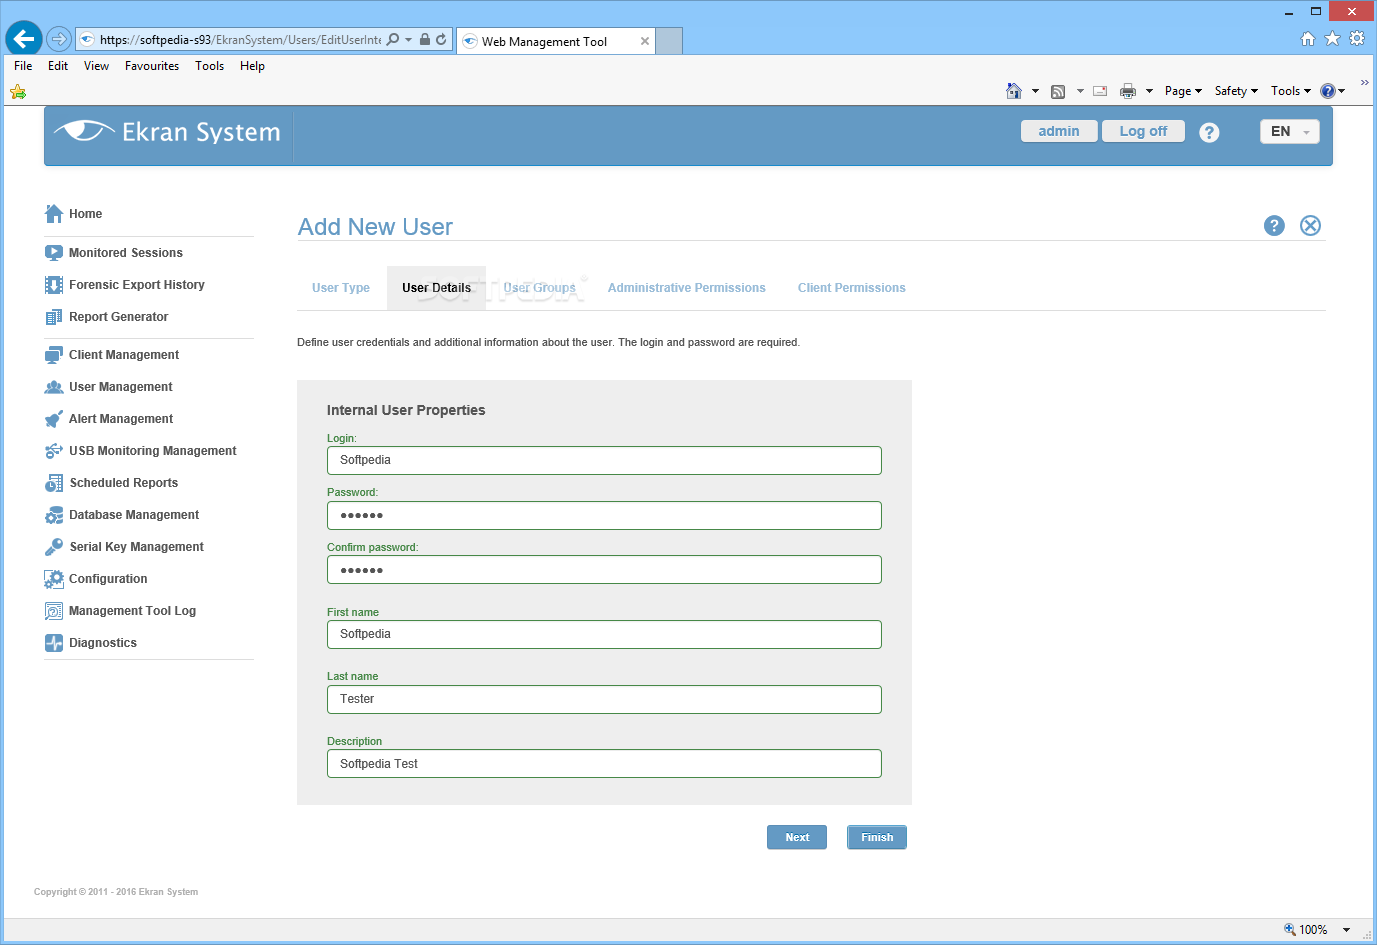Click the admin user button
Screen dimensions: 1377x945
pyautogui.click(x=1059, y=131)
